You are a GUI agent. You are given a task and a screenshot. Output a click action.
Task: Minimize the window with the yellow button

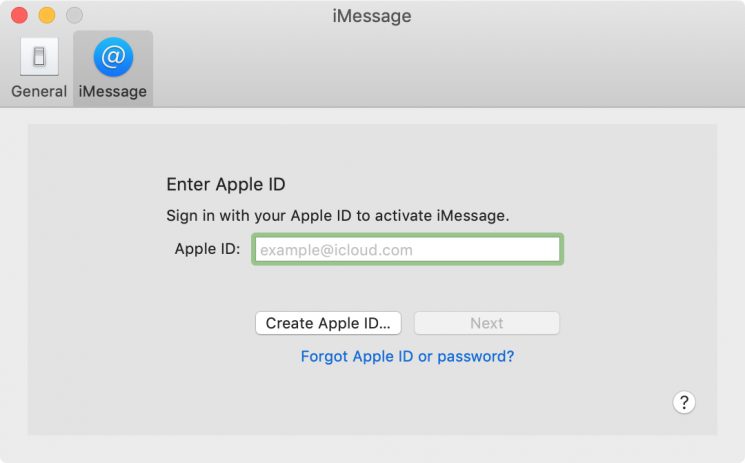click(x=47, y=16)
